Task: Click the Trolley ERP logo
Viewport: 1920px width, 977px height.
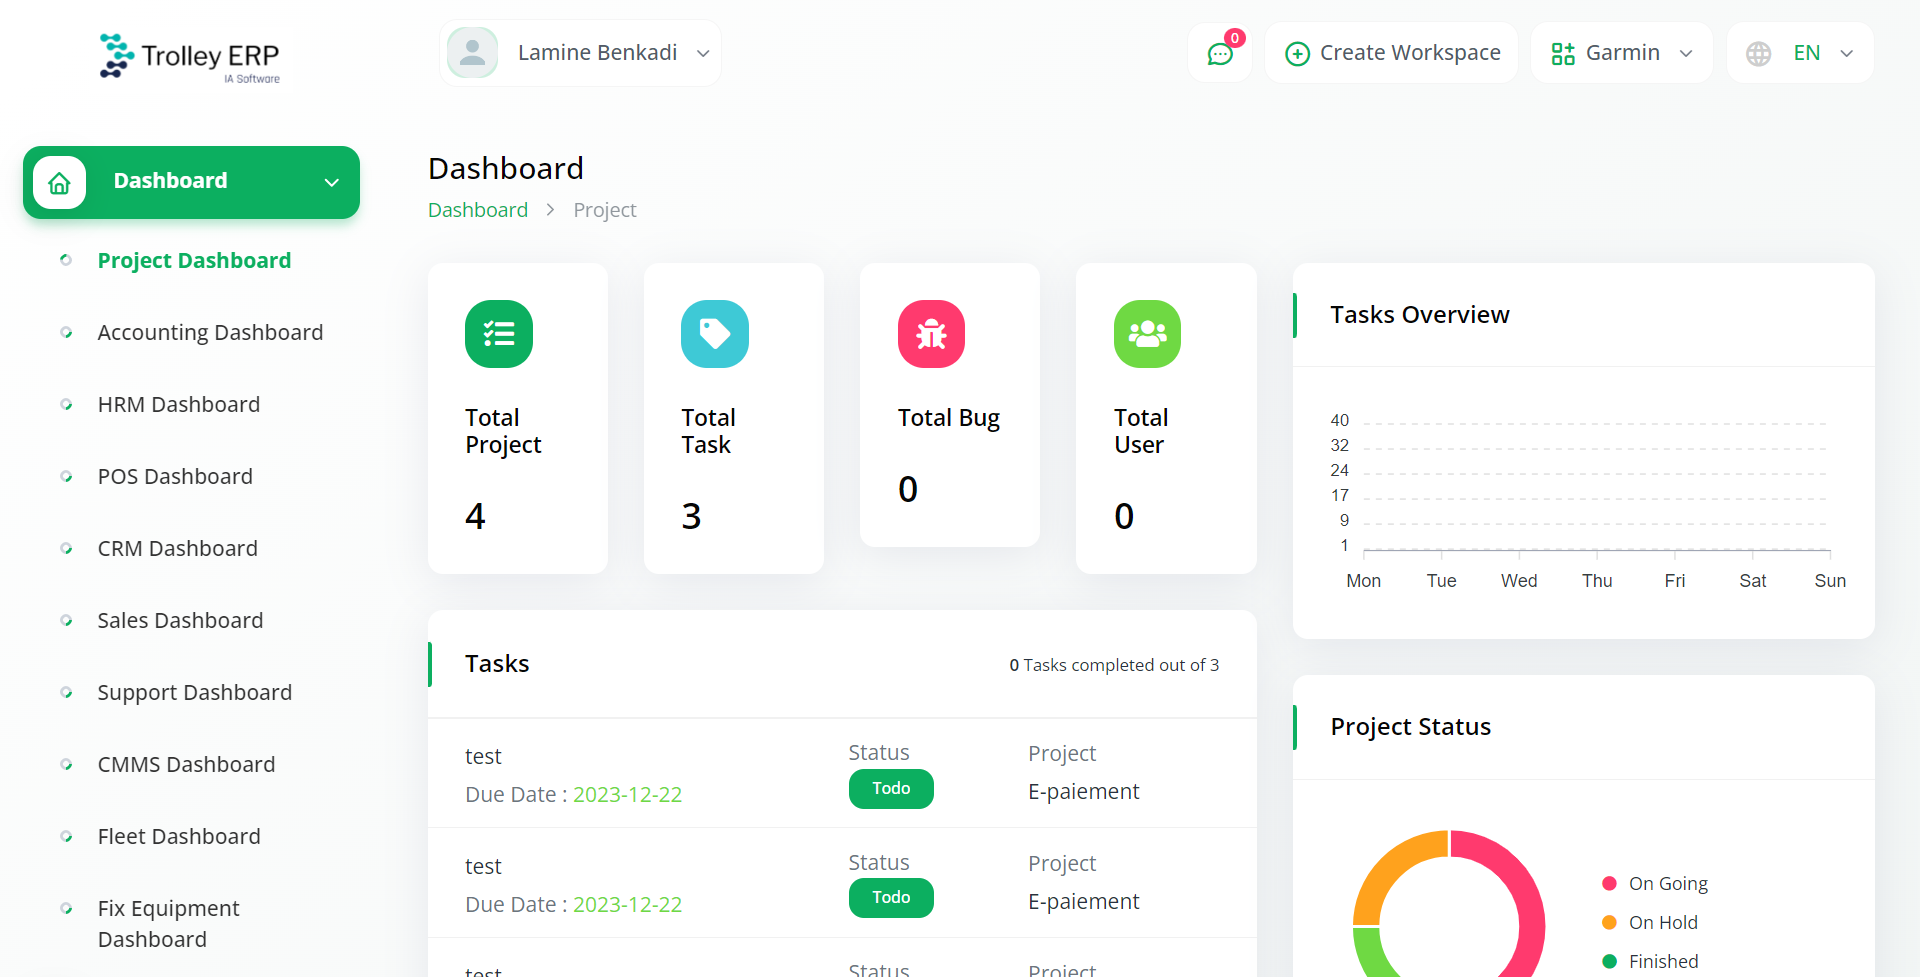Action: point(190,57)
